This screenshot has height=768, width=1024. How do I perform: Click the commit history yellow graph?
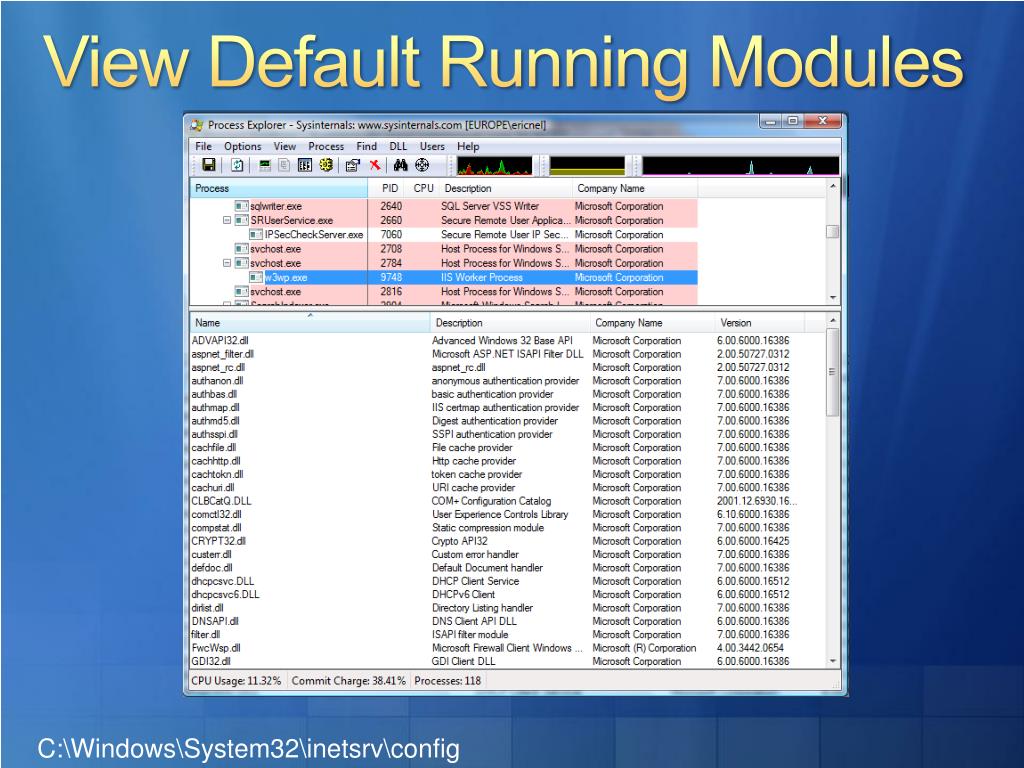[587, 166]
